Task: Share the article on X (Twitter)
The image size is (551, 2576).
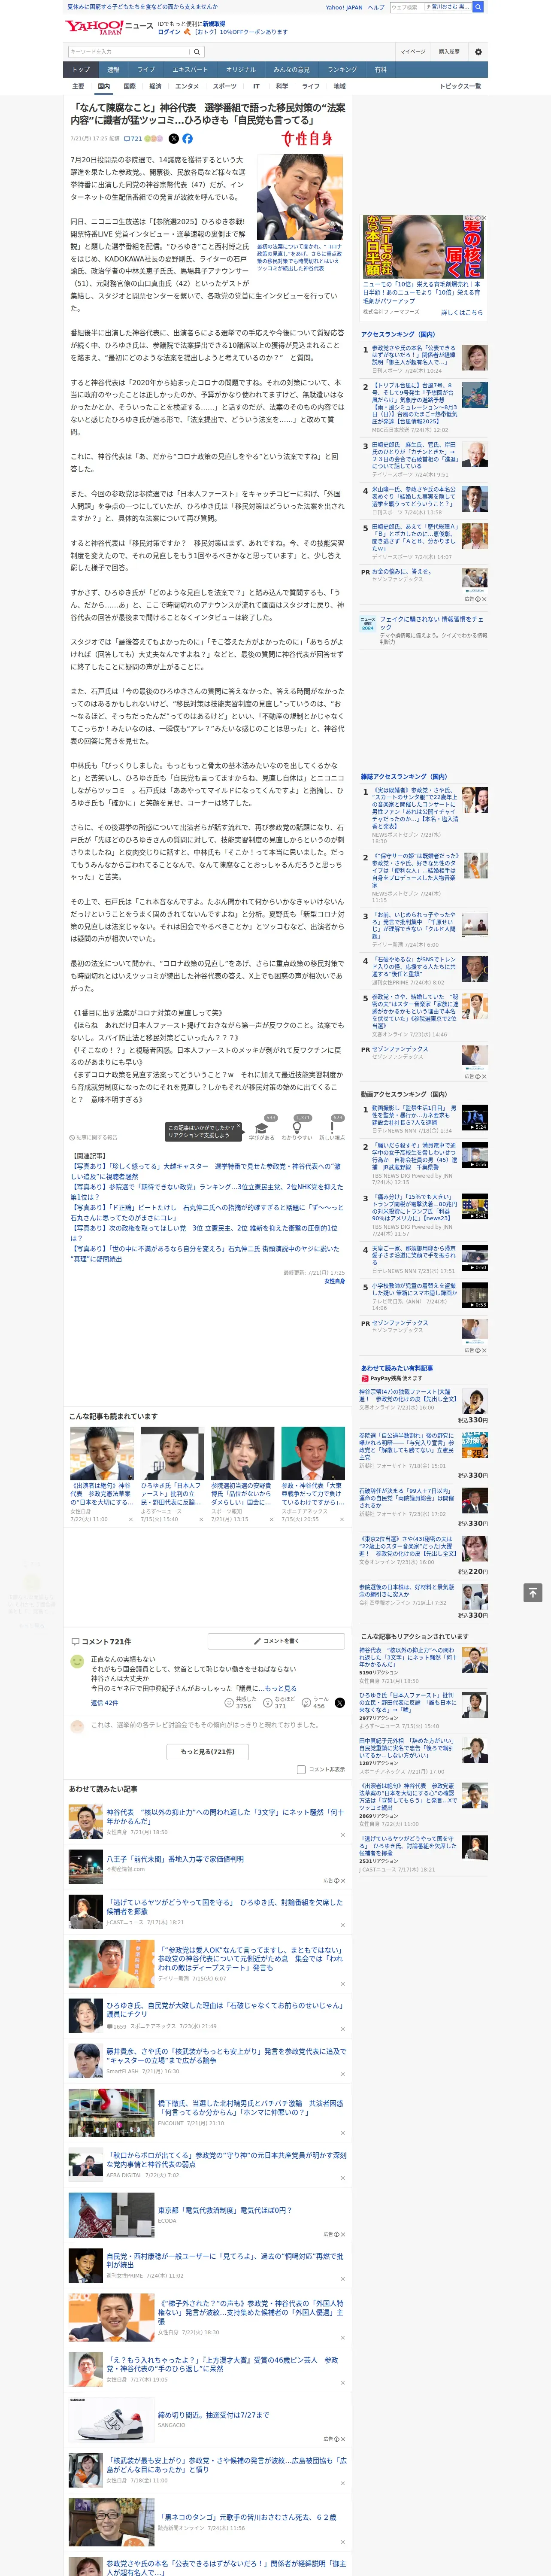Action: (x=173, y=139)
